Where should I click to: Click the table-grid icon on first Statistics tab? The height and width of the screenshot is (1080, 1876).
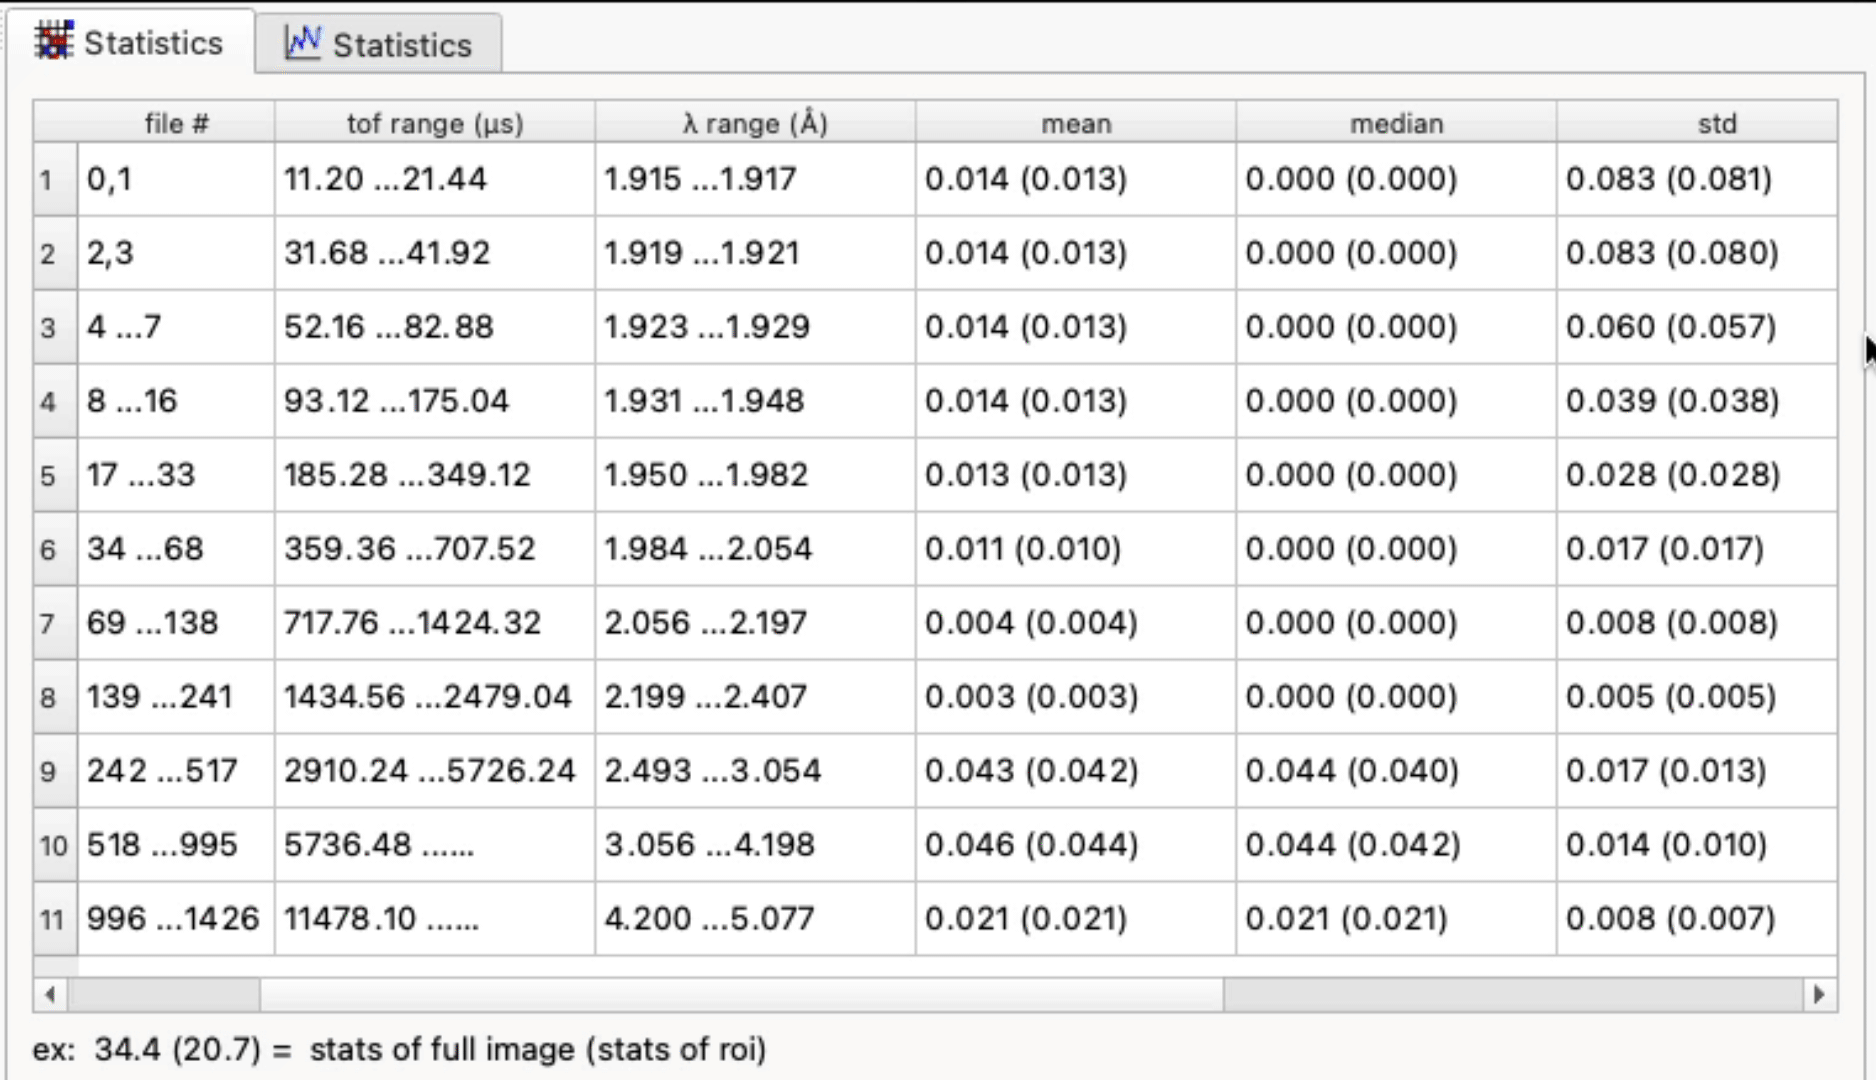click(54, 41)
